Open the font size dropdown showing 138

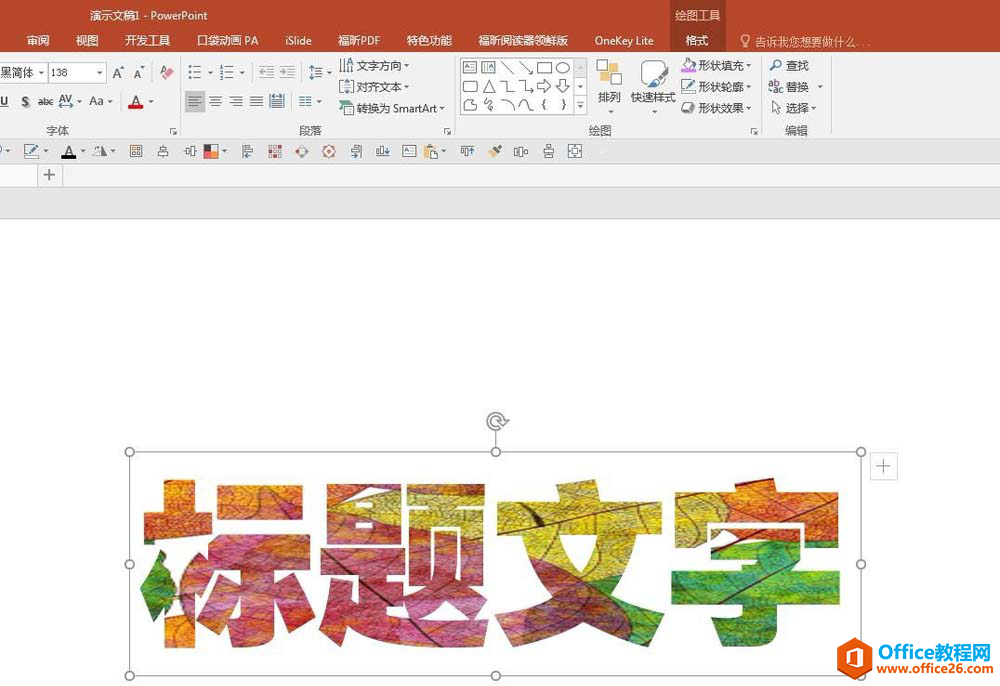(x=100, y=73)
